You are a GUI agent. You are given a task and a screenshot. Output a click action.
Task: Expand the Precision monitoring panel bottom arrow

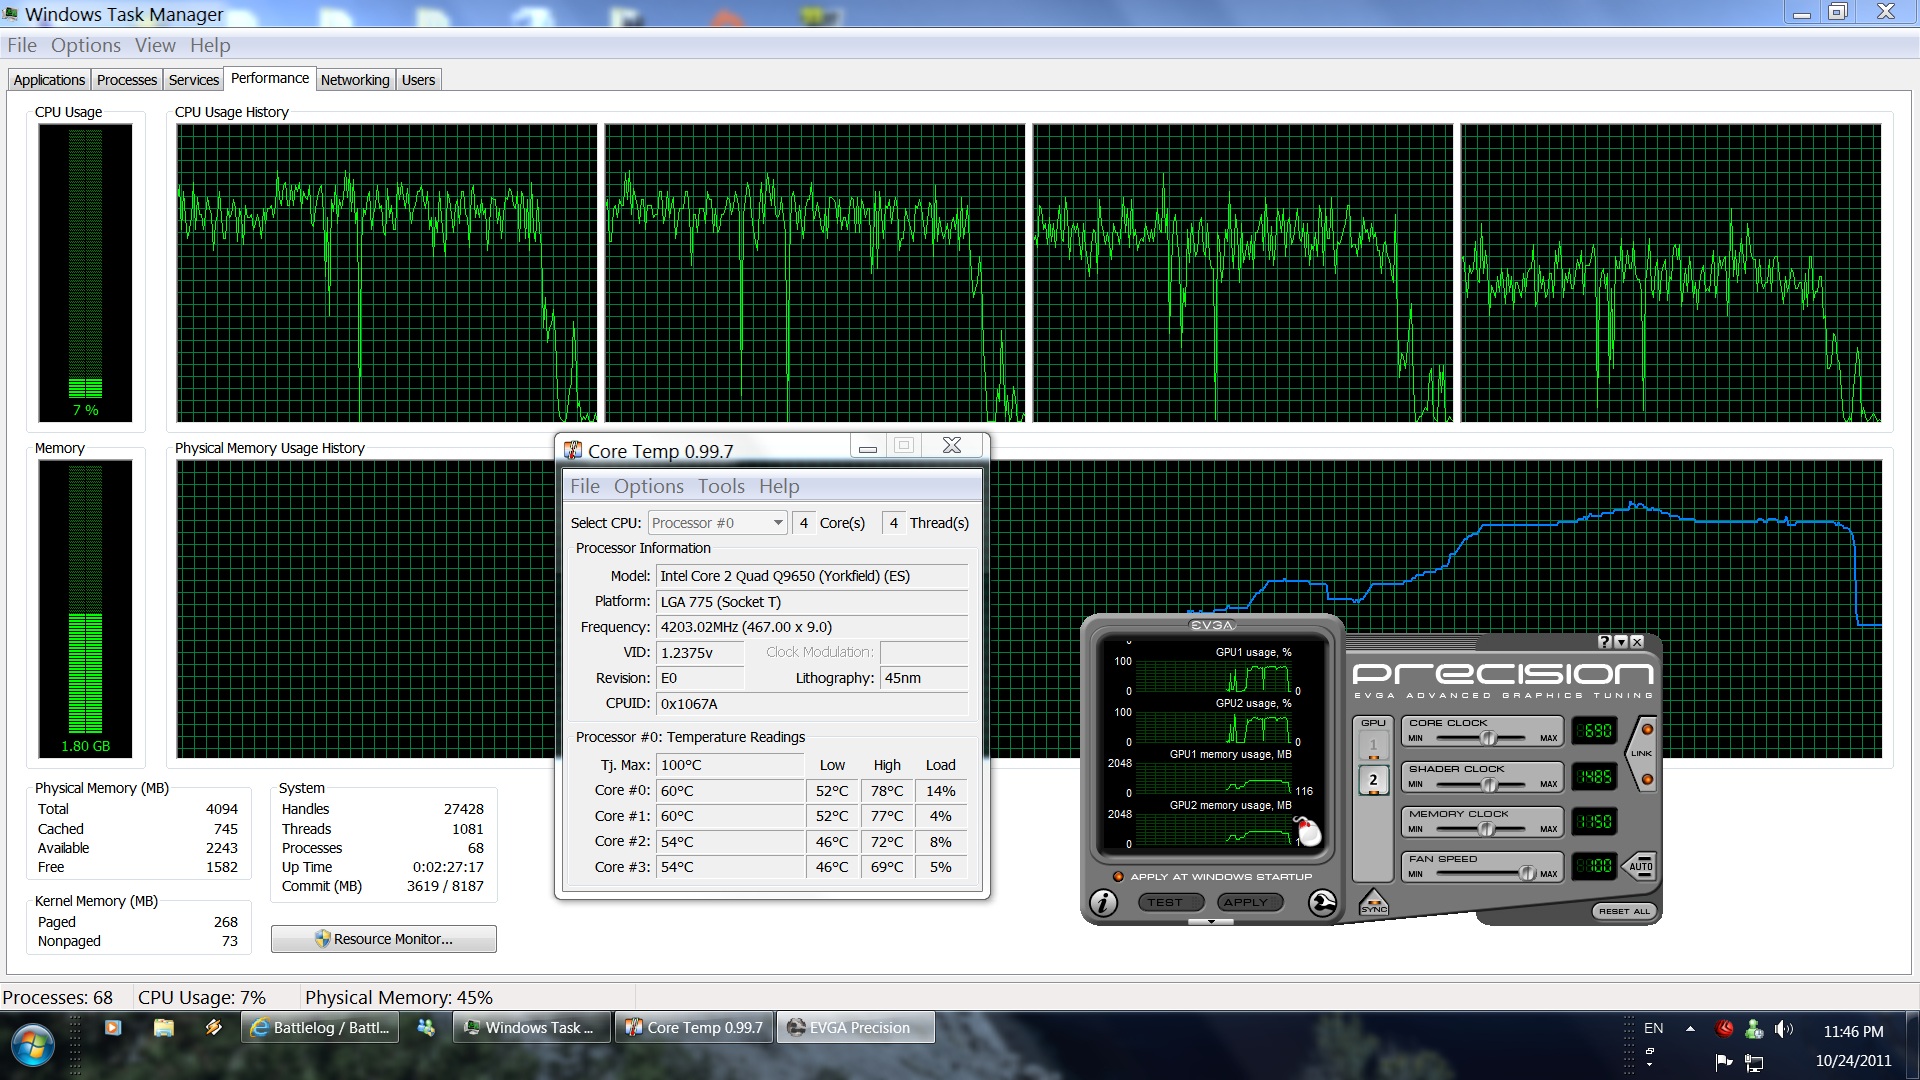(1211, 922)
